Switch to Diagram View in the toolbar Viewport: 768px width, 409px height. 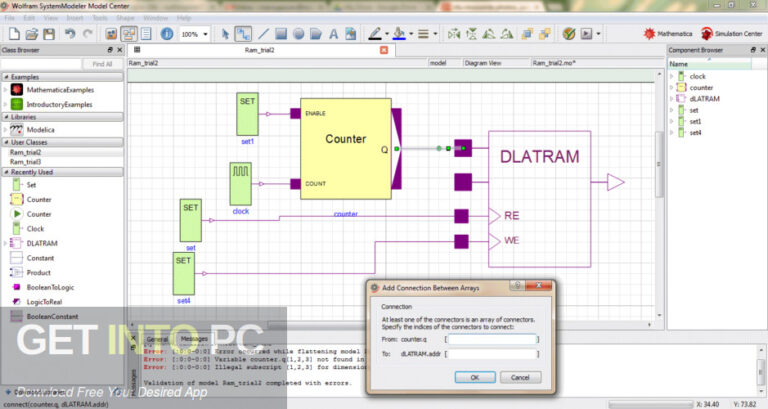pos(129,34)
